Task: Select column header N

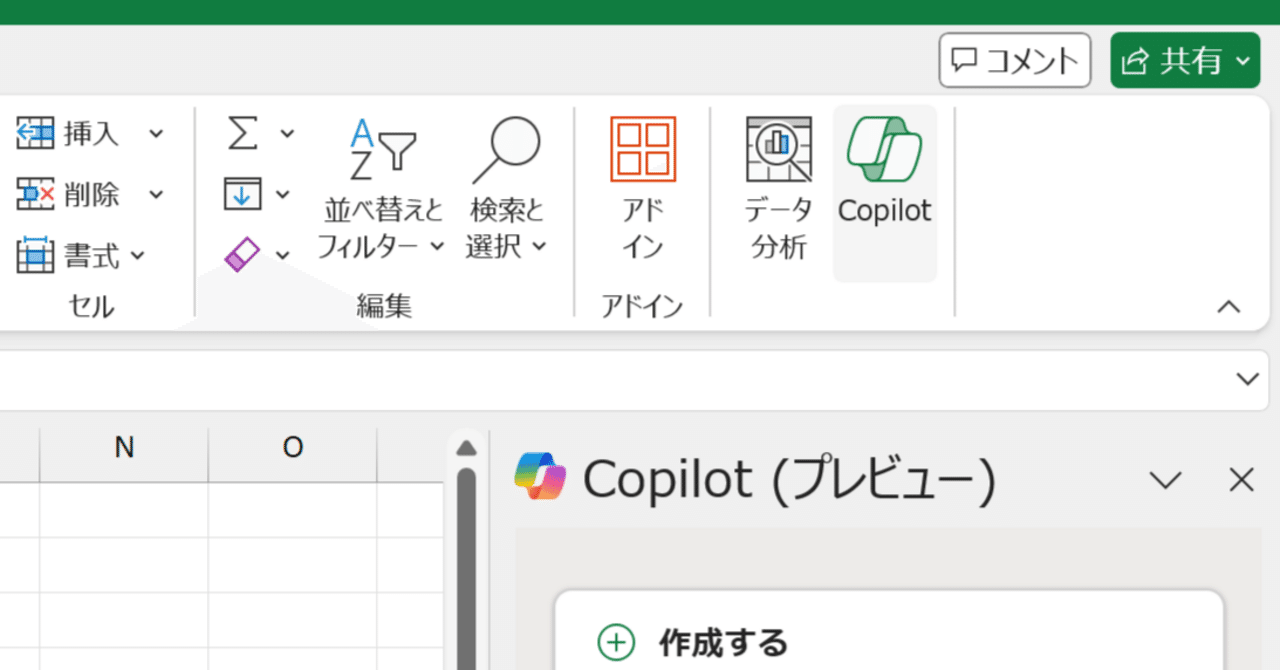Action: pos(123,447)
